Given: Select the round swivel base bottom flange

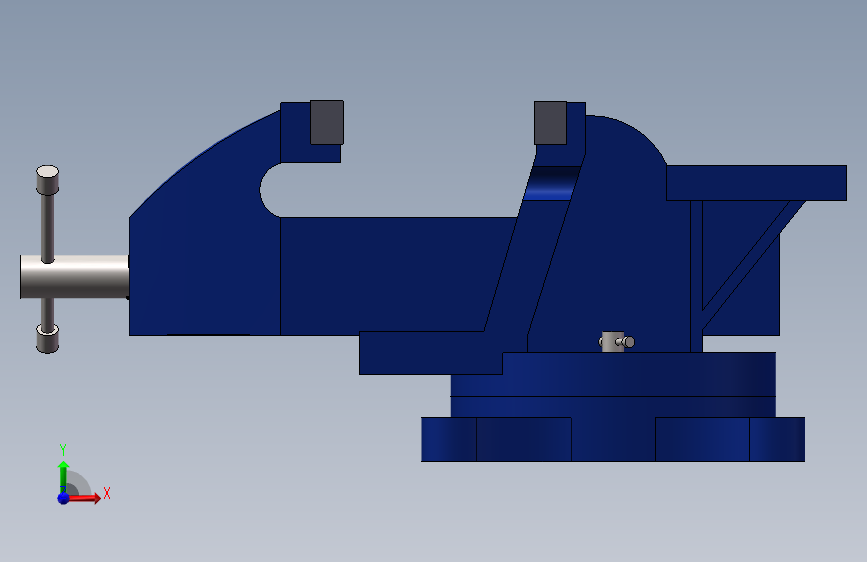Looking at the screenshot, I should [613, 439].
